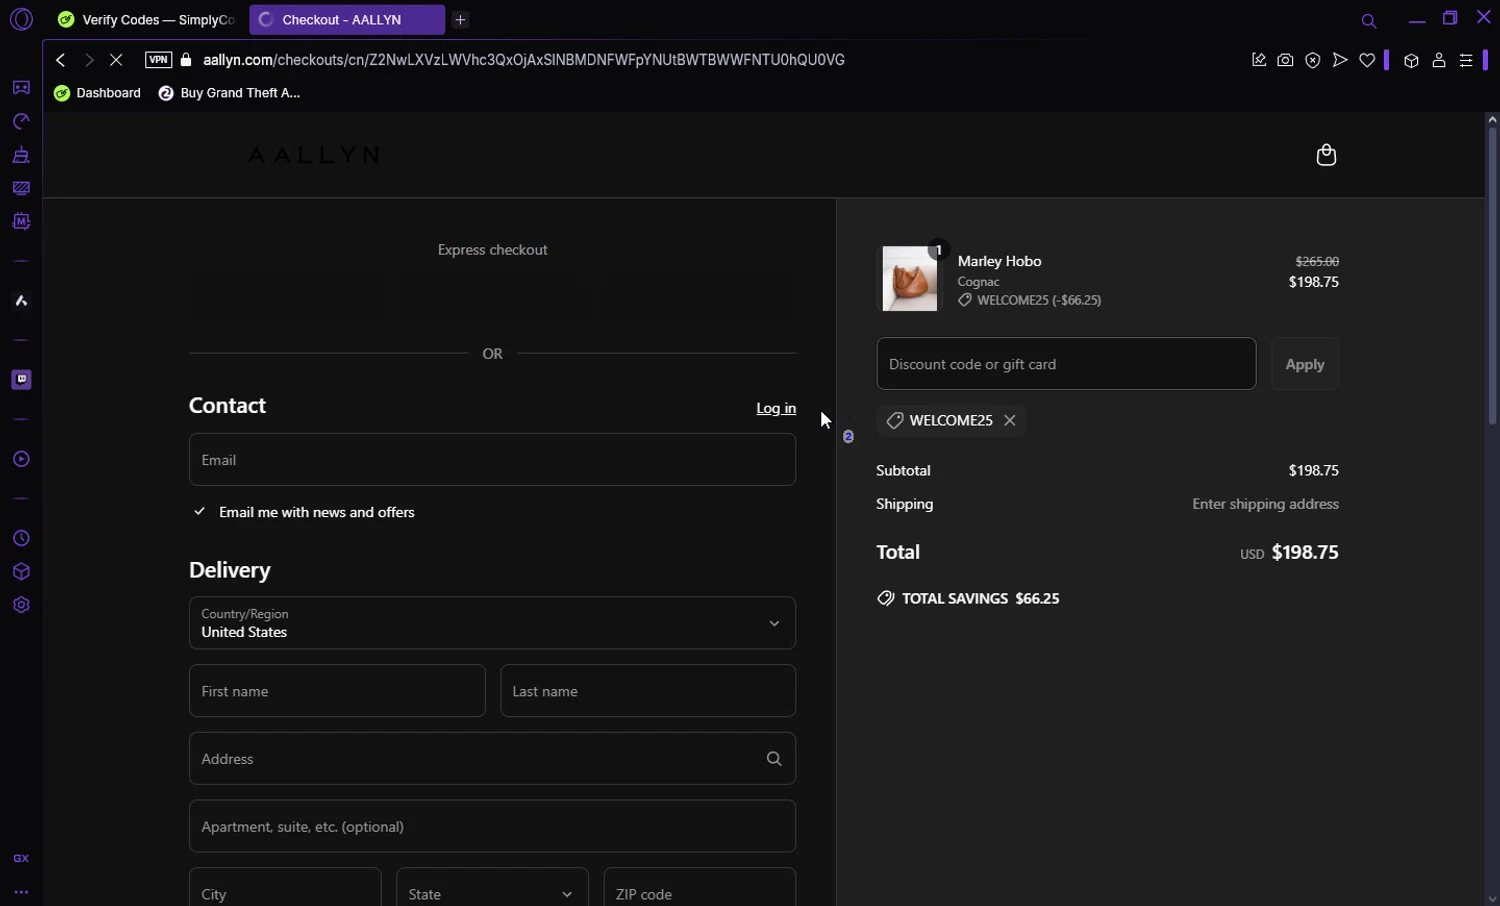Open tab search magnifier icon
The width and height of the screenshot is (1500, 906).
pyautogui.click(x=1369, y=21)
